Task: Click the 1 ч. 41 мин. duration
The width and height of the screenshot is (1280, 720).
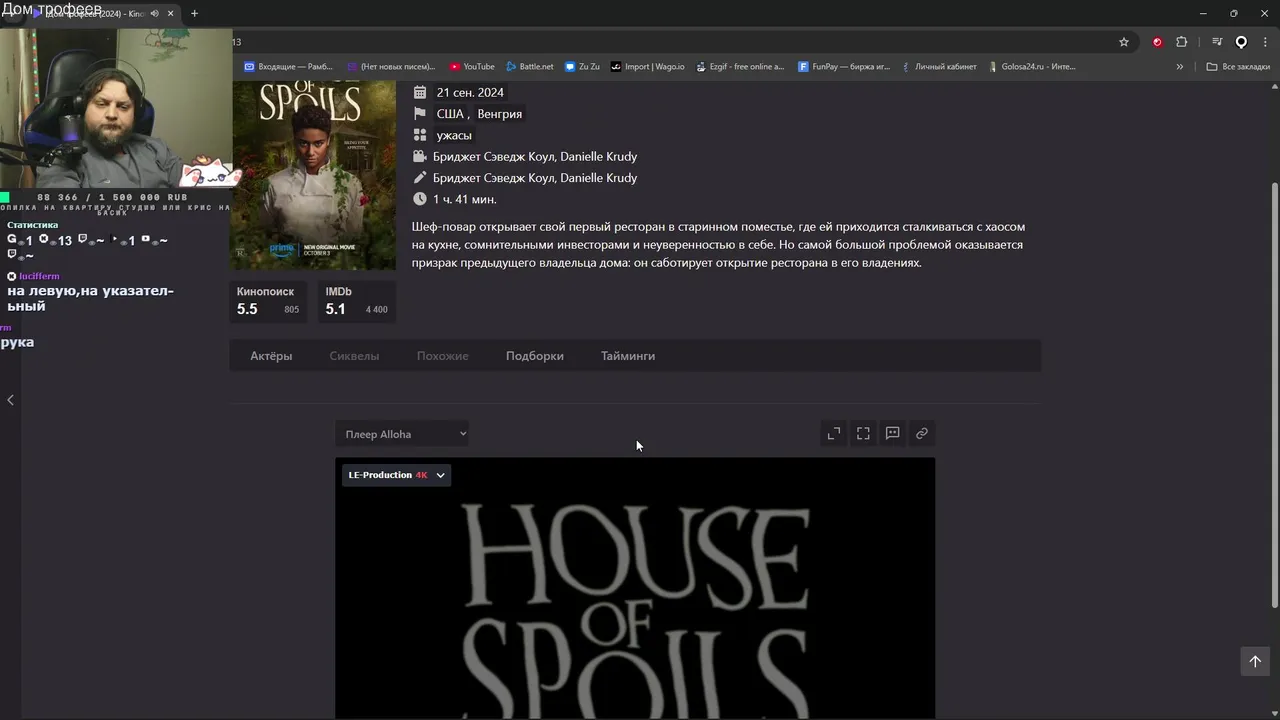Action: [465, 199]
